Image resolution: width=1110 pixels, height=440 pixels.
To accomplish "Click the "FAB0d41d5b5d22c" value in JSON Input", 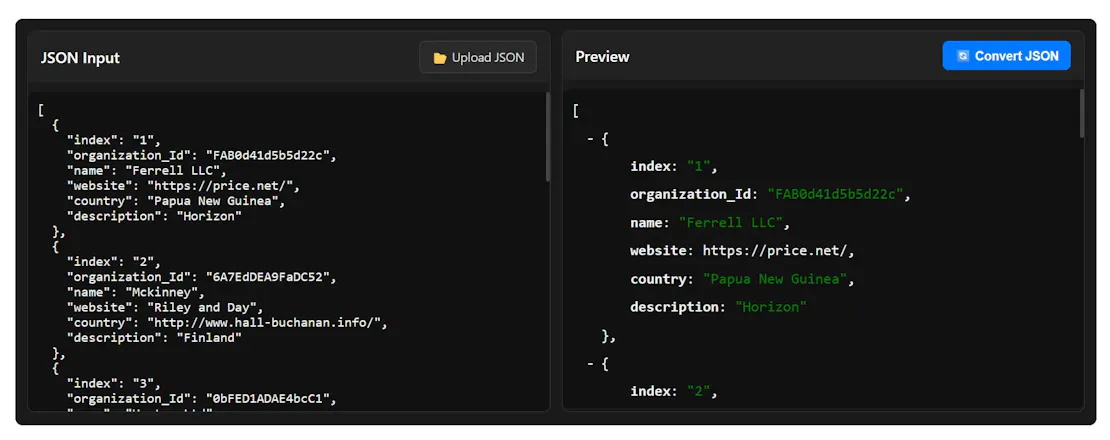I will 268,155.
